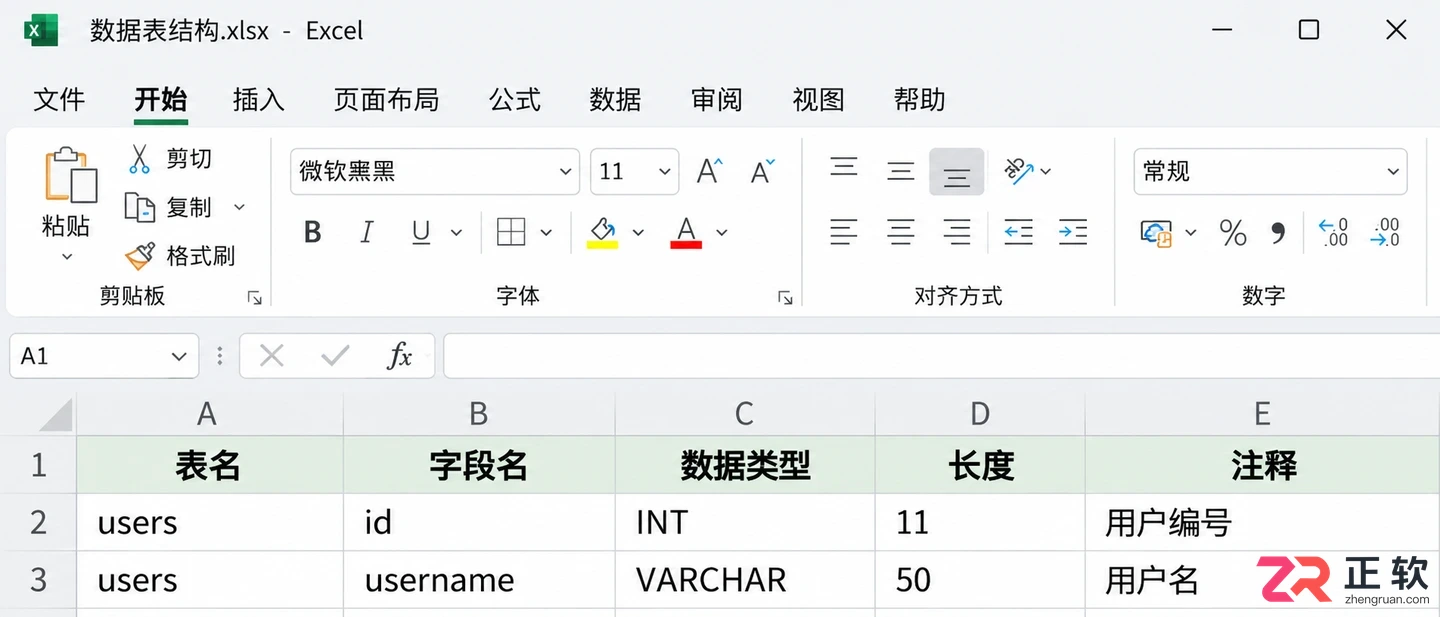Click inside the formula bar
Viewport: 1440px width, 617px height.
[941, 356]
